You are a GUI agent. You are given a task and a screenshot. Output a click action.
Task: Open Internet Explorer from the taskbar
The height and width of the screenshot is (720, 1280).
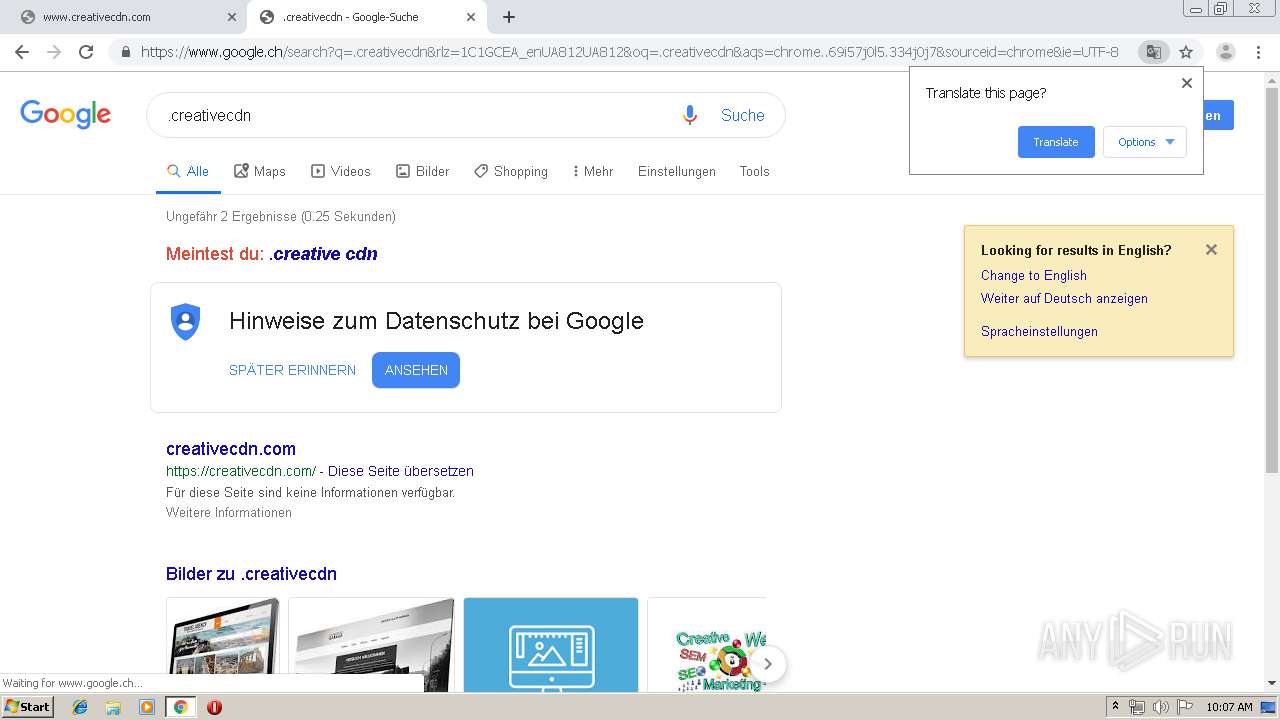(80, 707)
